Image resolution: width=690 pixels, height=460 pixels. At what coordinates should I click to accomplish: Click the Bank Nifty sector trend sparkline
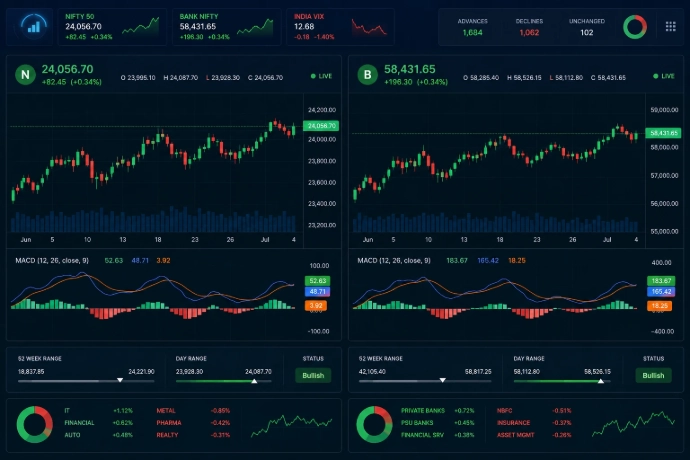(633, 424)
